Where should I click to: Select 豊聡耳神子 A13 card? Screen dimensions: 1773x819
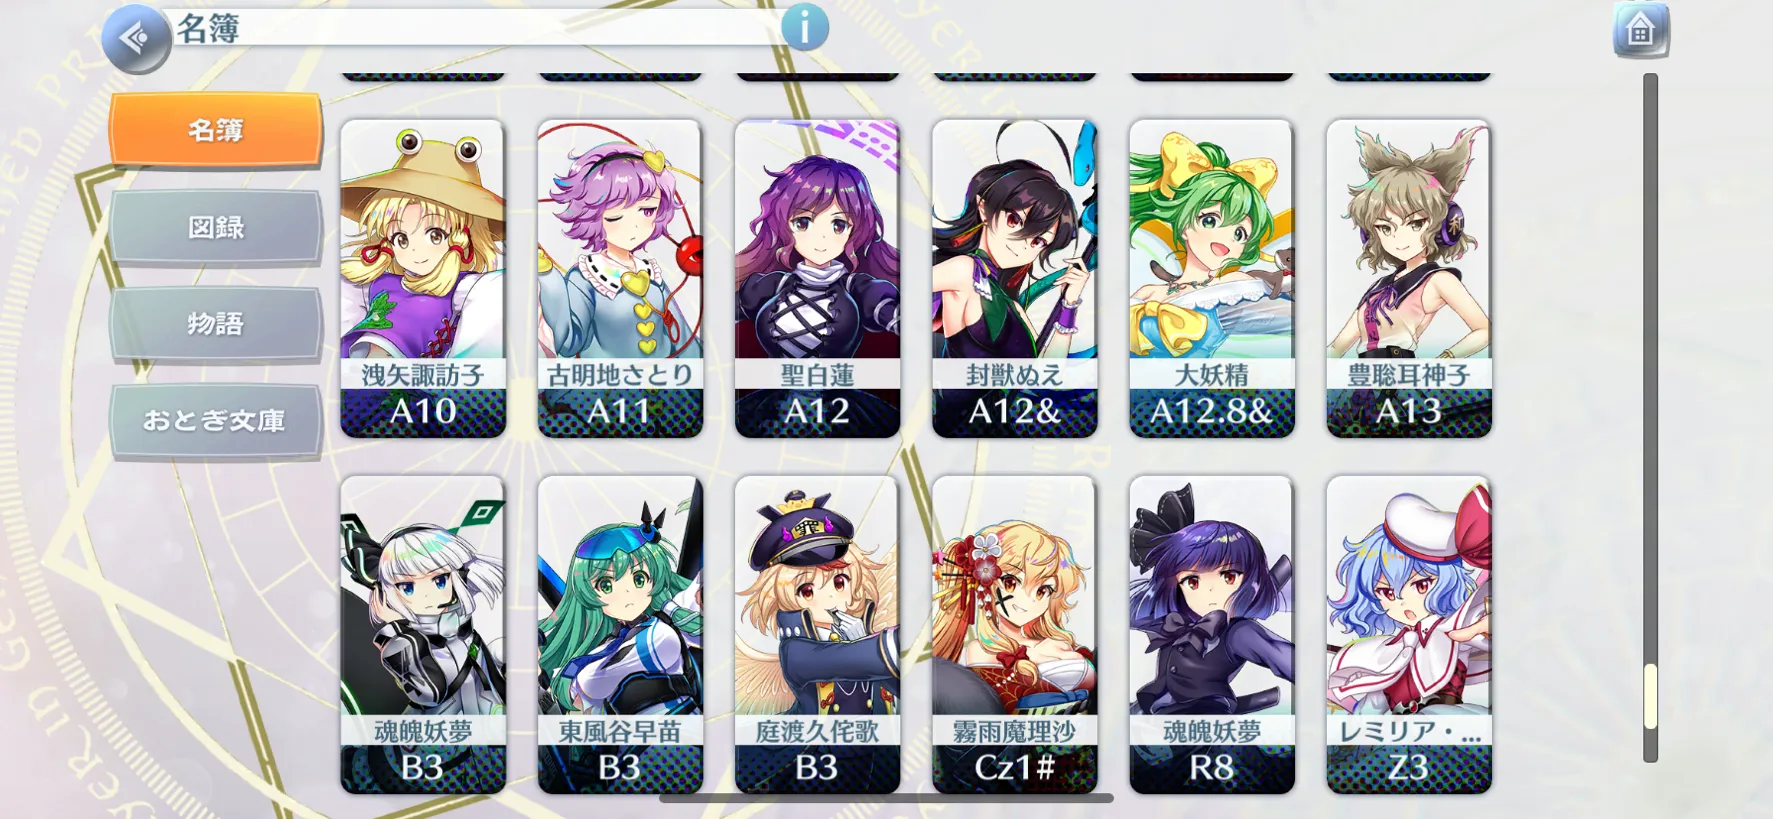coord(1409,279)
